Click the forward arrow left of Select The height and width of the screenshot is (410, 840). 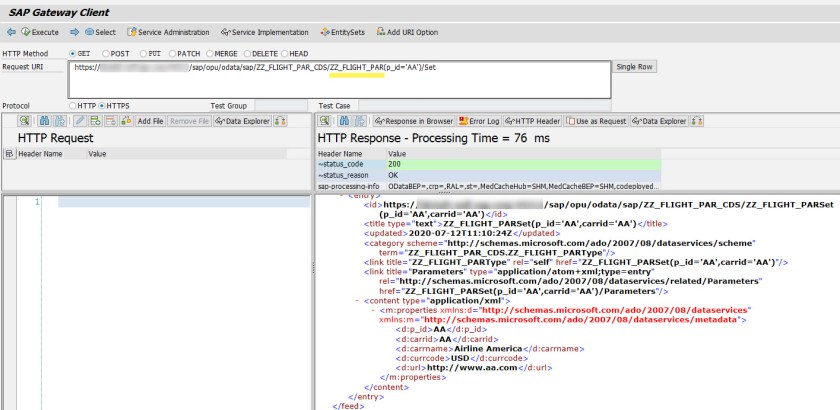tap(74, 32)
